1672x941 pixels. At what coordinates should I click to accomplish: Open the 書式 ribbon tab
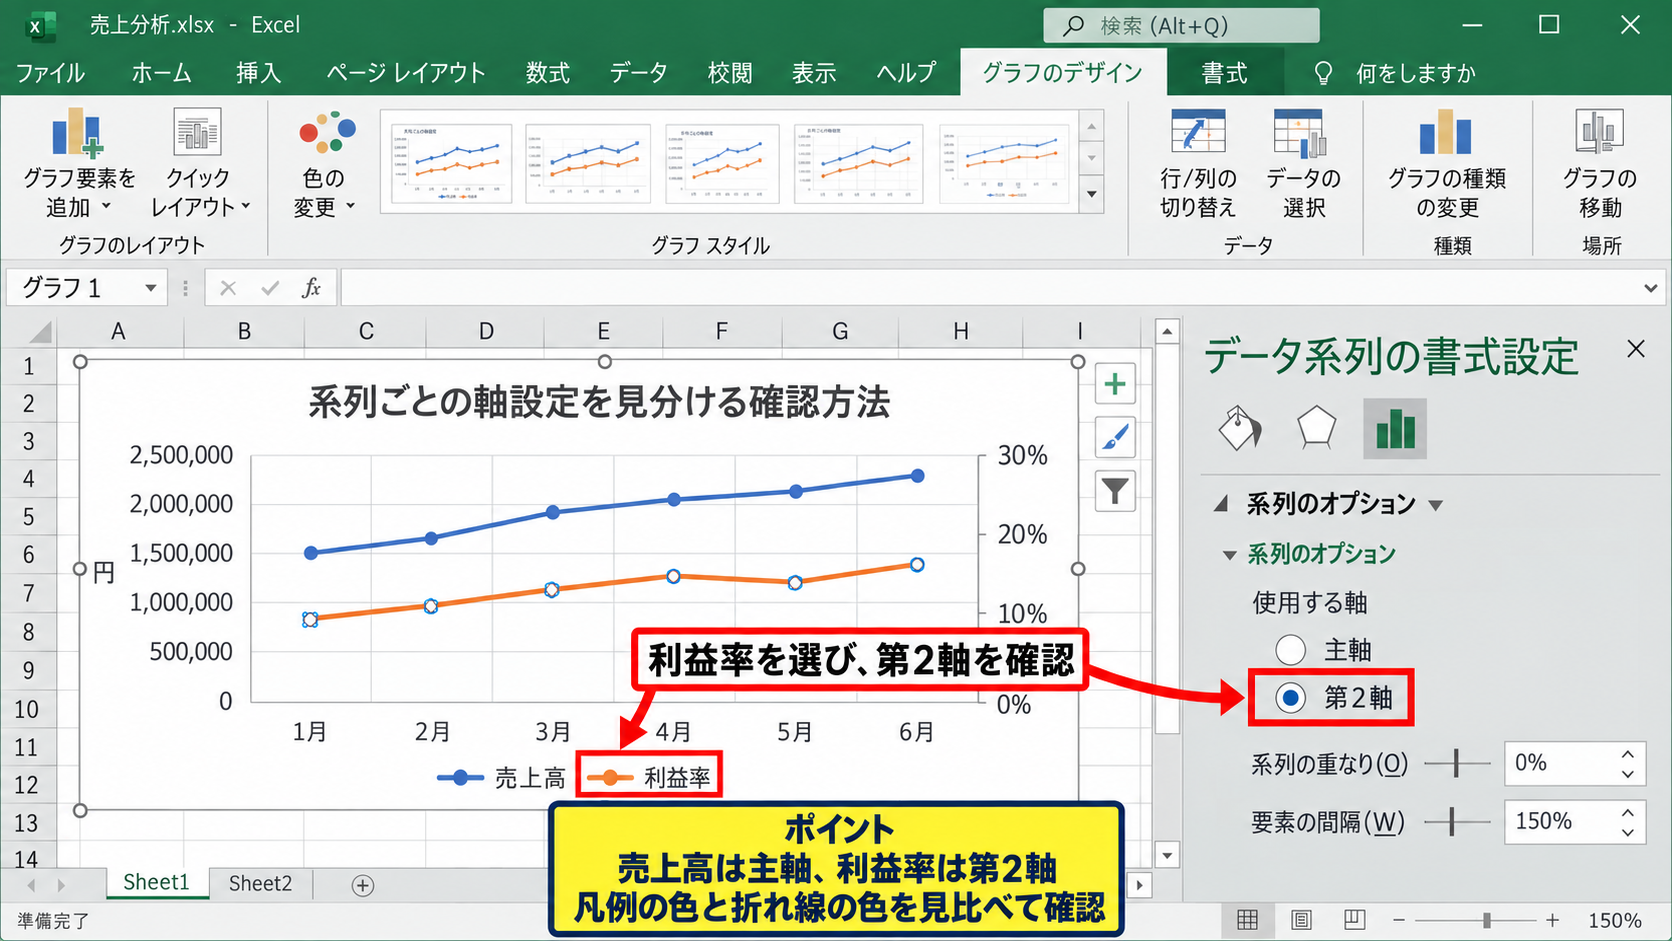click(x=1224, y=73)
